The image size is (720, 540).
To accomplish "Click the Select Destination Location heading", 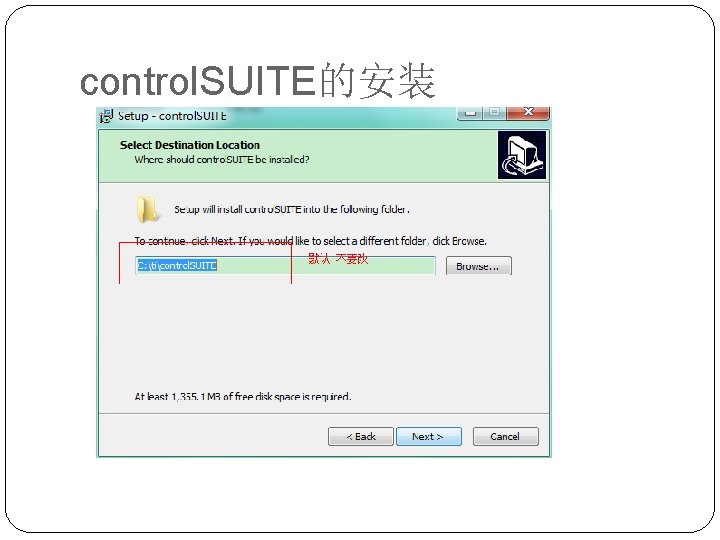I will tap(190, 145).
